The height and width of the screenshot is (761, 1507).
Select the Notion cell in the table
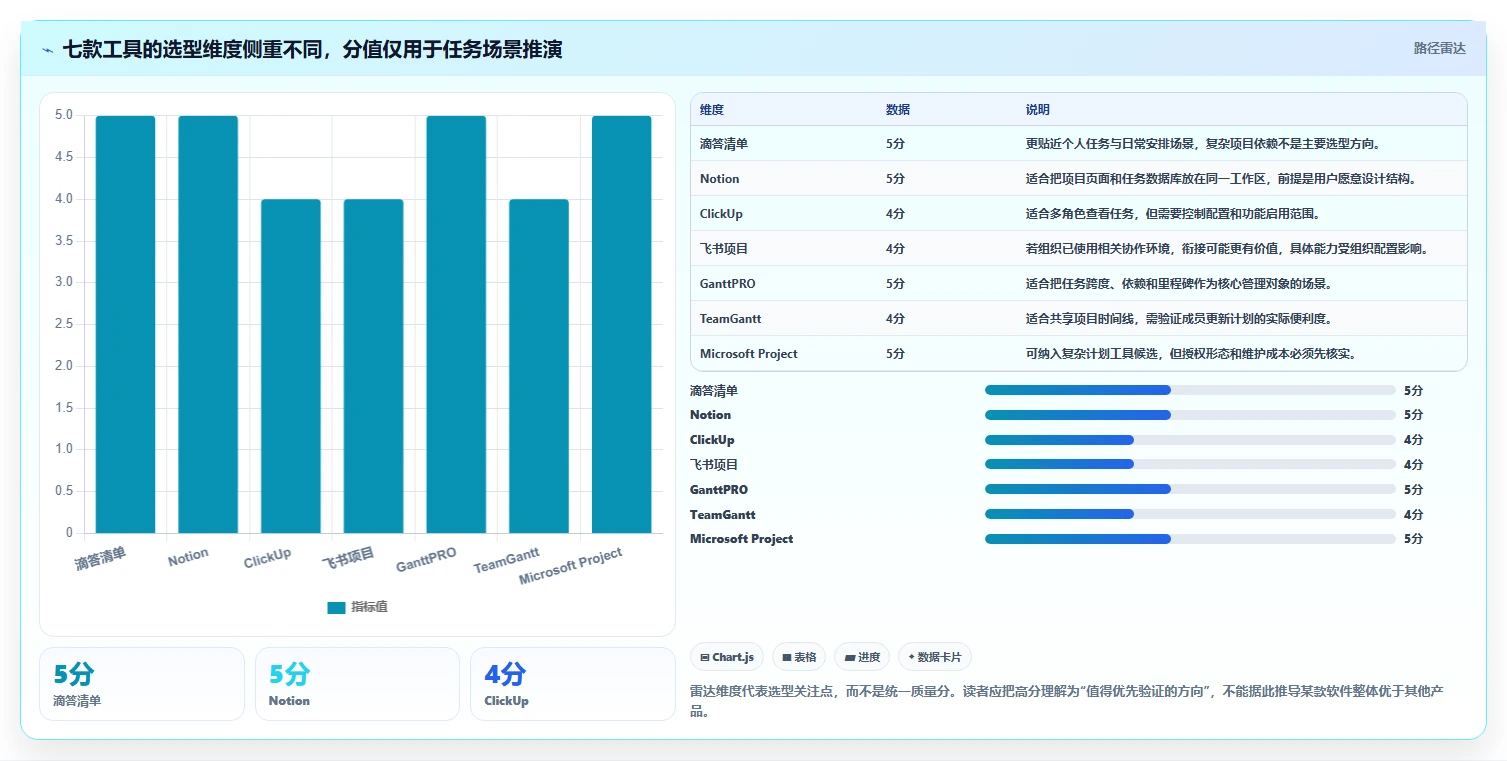[x=720, y=179]
